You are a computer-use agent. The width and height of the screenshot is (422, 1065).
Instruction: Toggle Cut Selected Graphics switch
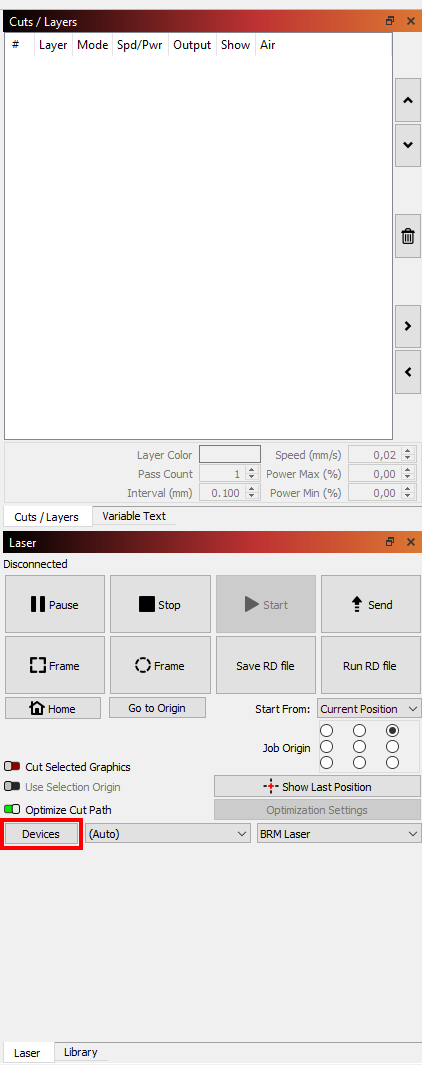(x=12, y=766)
